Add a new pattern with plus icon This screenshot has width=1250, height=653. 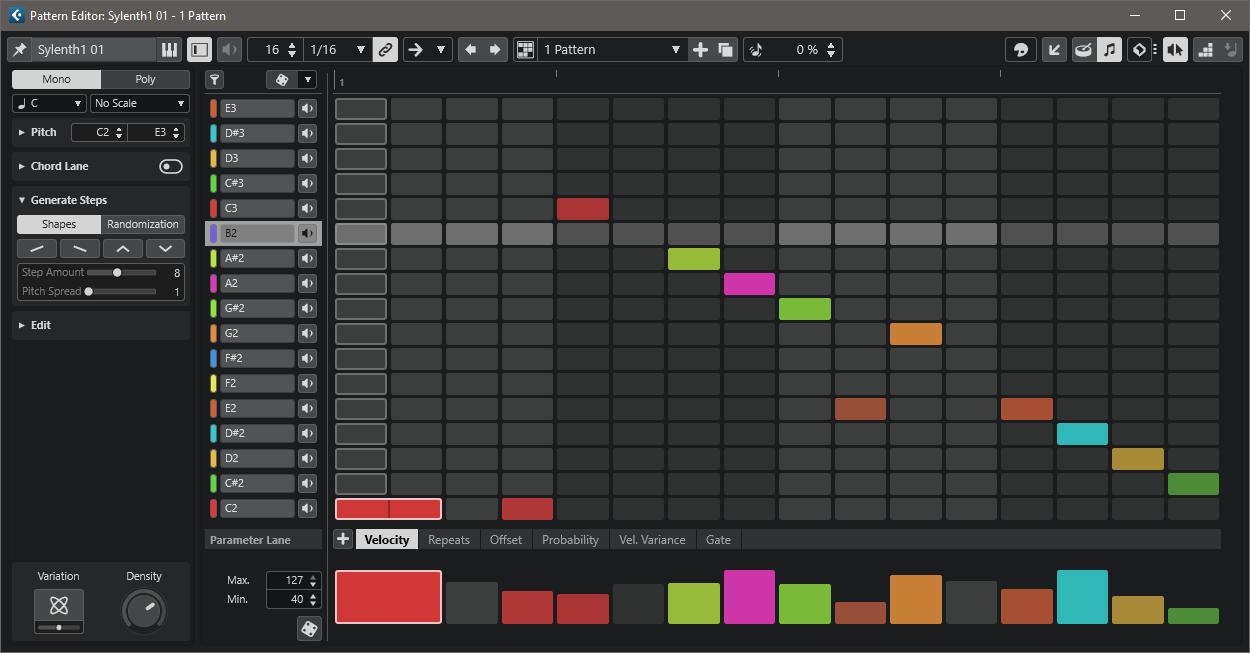(x=700, y=50)
